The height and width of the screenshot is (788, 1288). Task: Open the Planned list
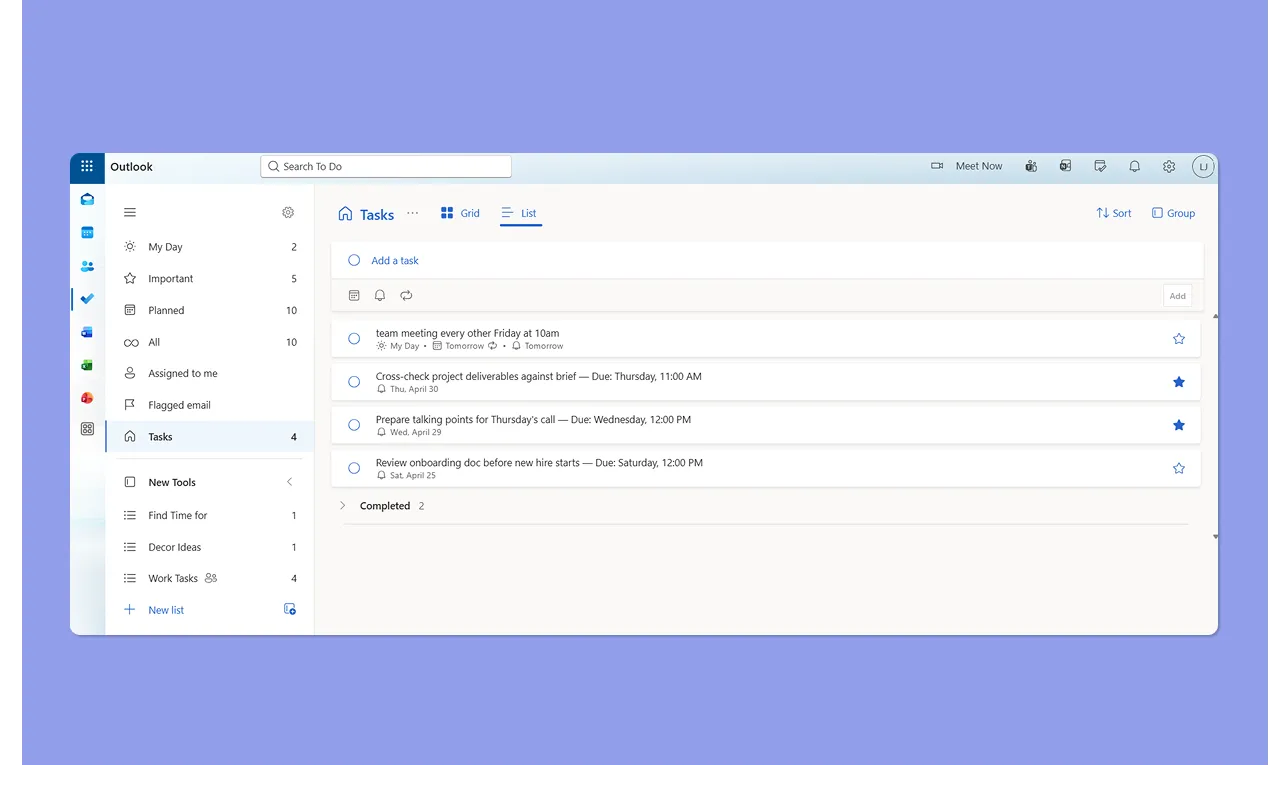[210, 310]
